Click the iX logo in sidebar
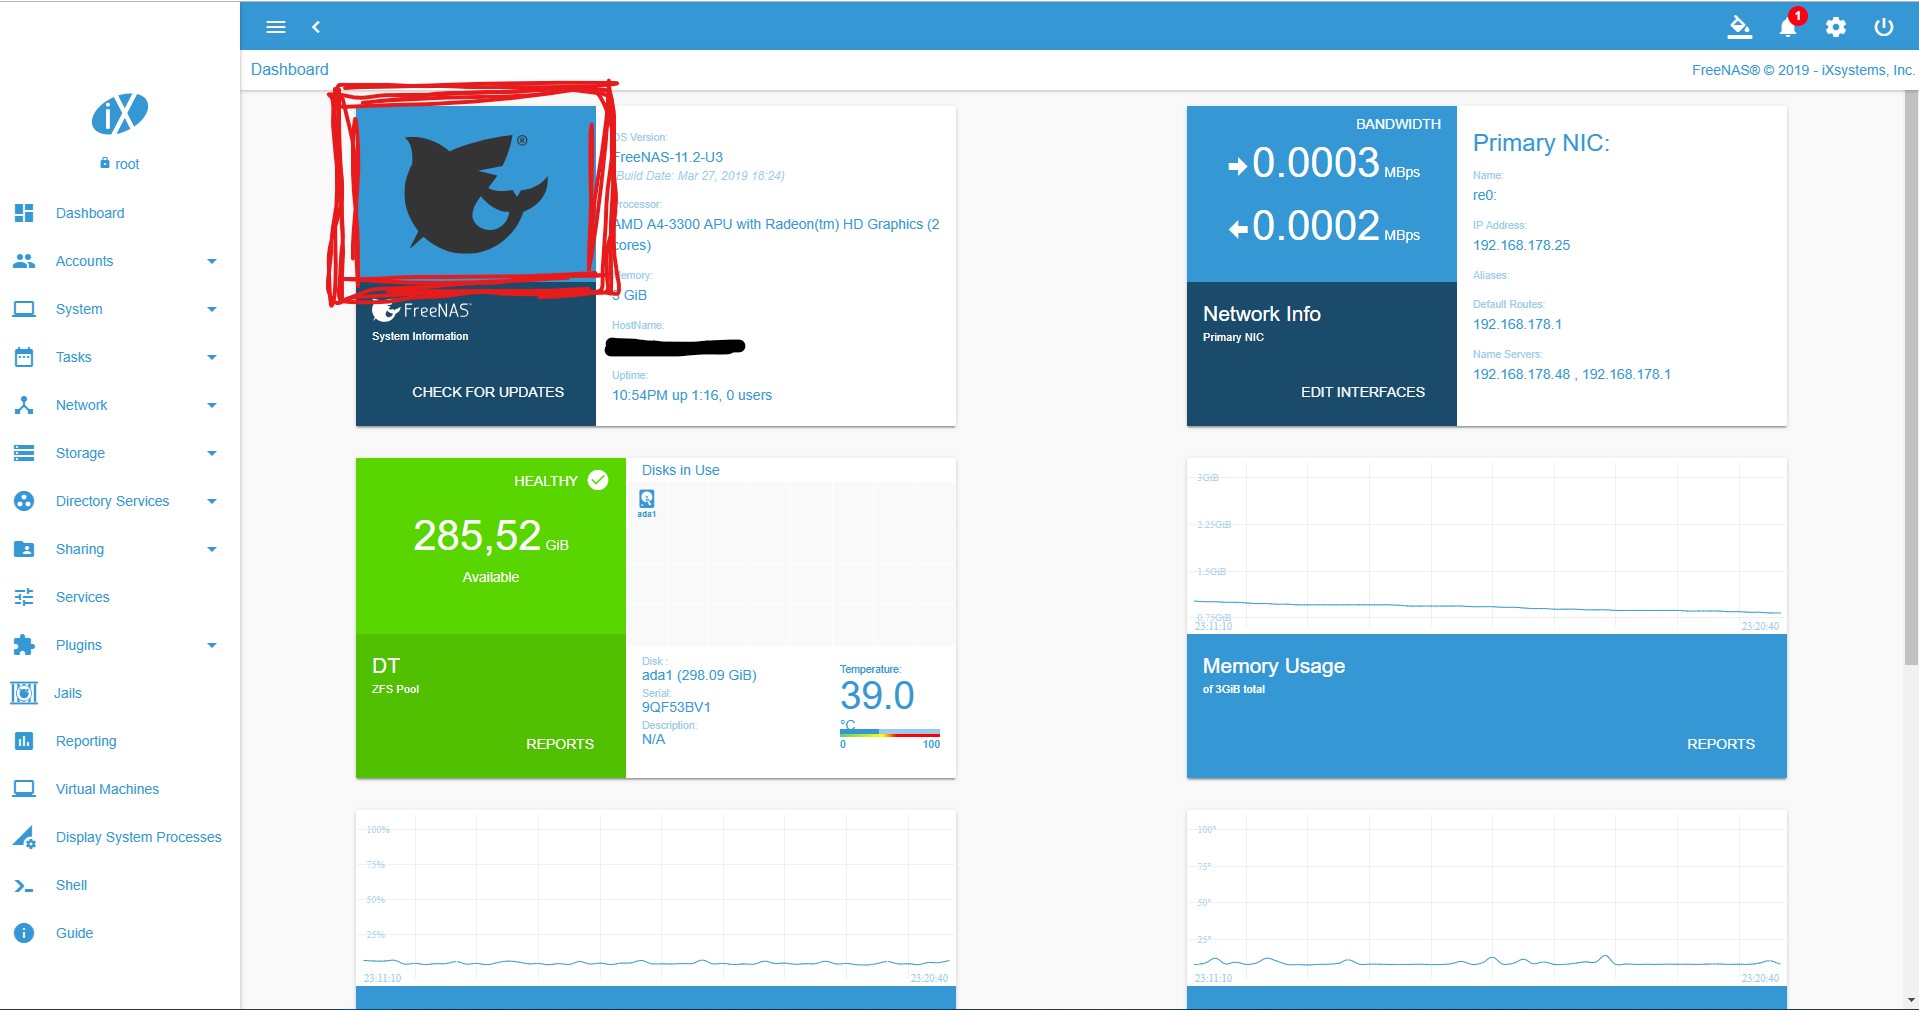 click(120, 114)
